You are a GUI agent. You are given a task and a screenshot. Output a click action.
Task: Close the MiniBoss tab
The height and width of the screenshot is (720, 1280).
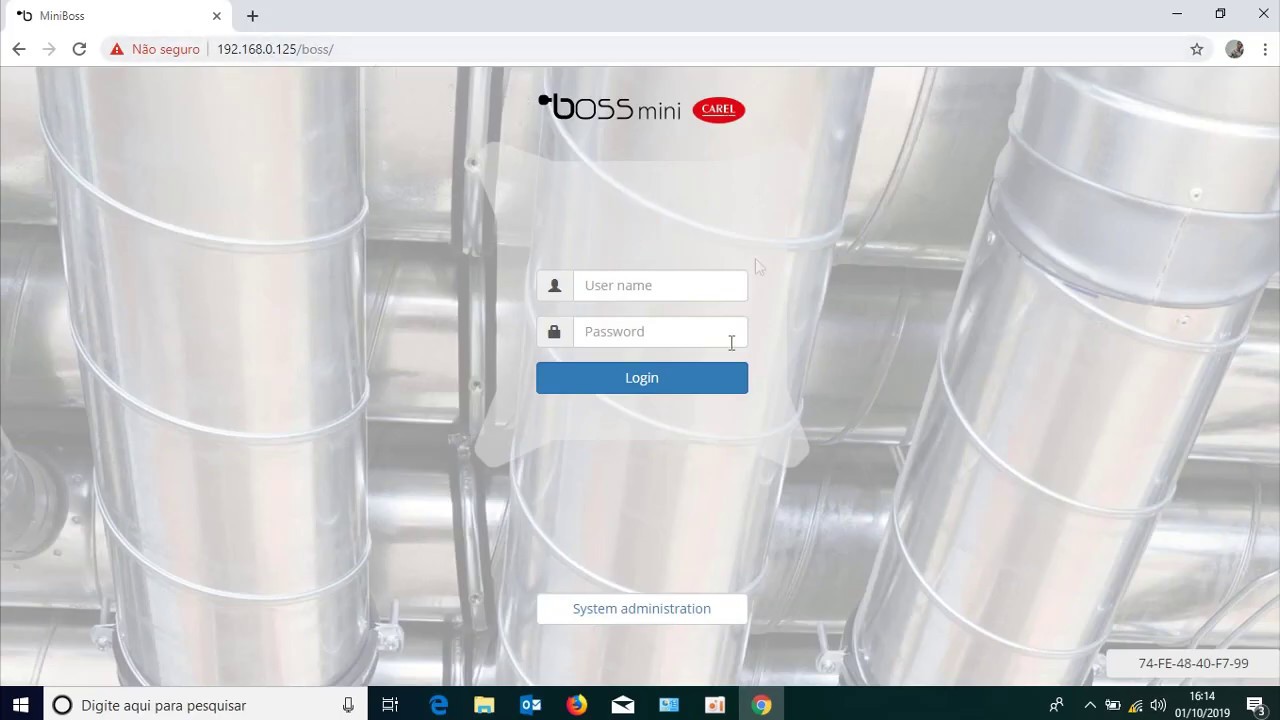[x=216, y=16]
